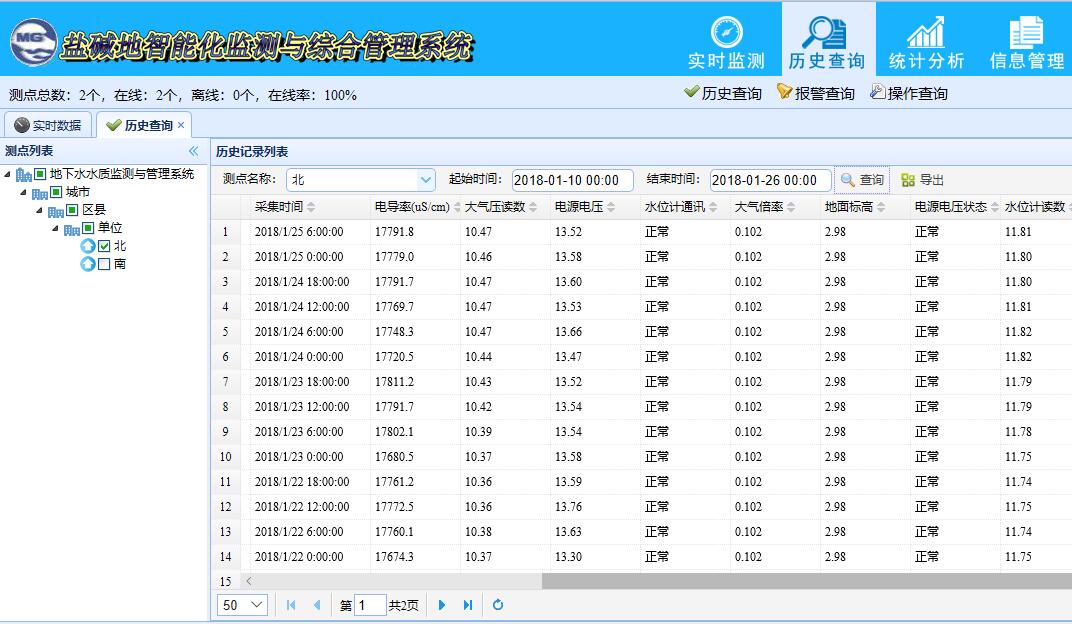The width and height of the screenshot is (1072, 624).
Task: Click the building icon next to 单位
Action: coord(72,229)
